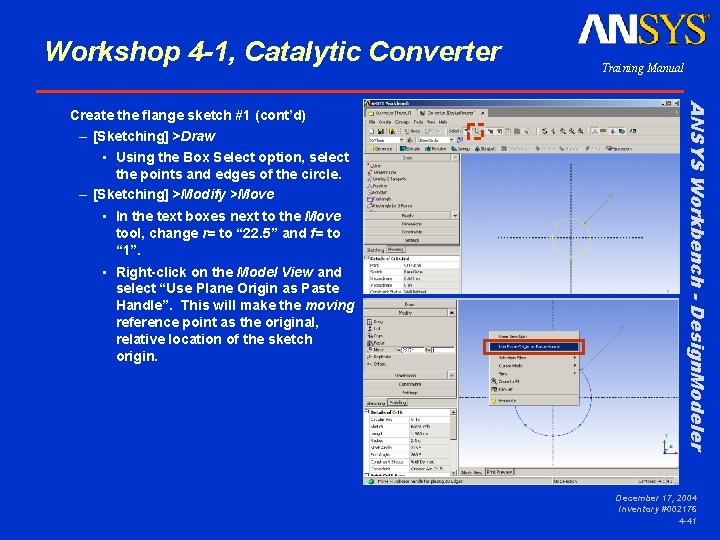720x540 pixels.
Task: Open the File menu in upper screenshot
Action: tap(372, 122)
